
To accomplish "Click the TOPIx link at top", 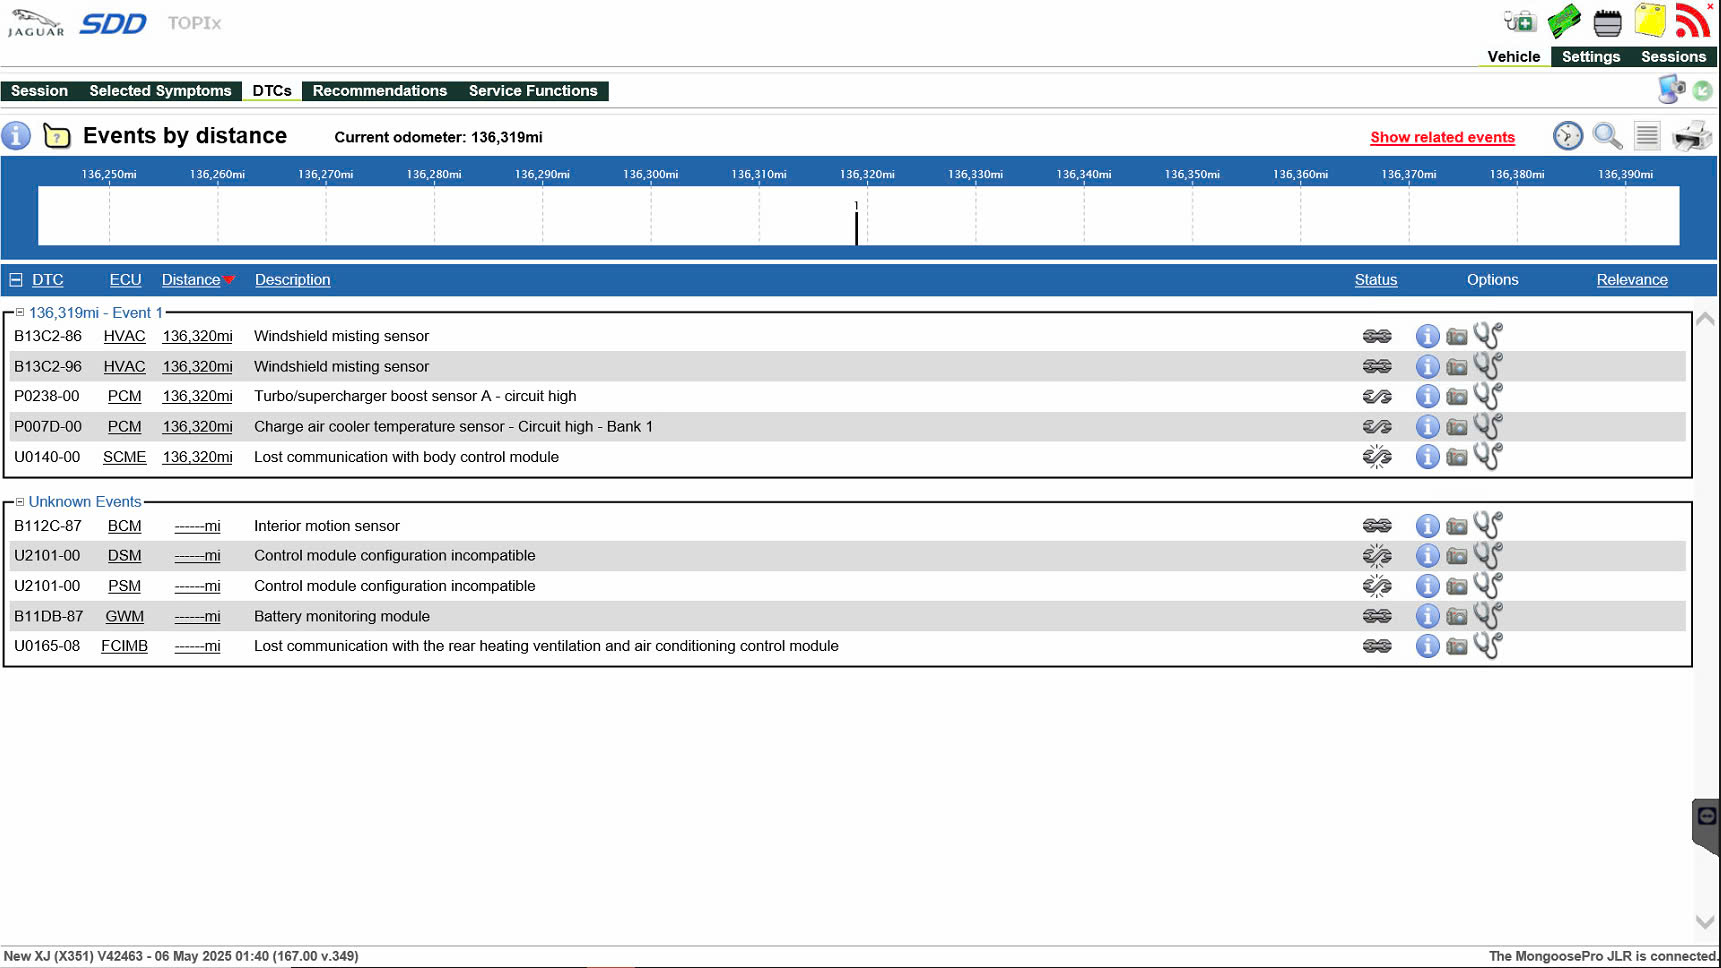I will [x=194, y=23].
